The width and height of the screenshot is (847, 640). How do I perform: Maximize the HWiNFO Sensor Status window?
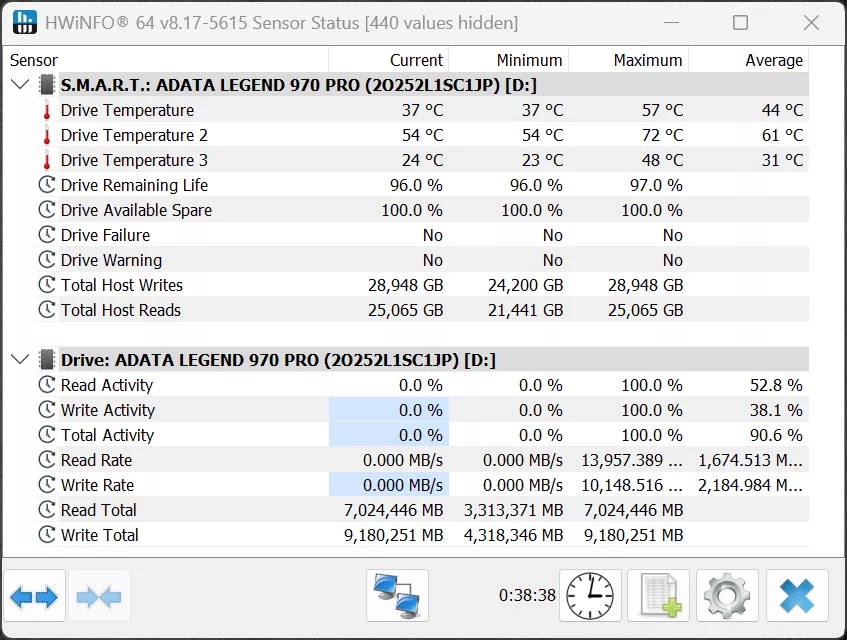[x=740, y=23]
